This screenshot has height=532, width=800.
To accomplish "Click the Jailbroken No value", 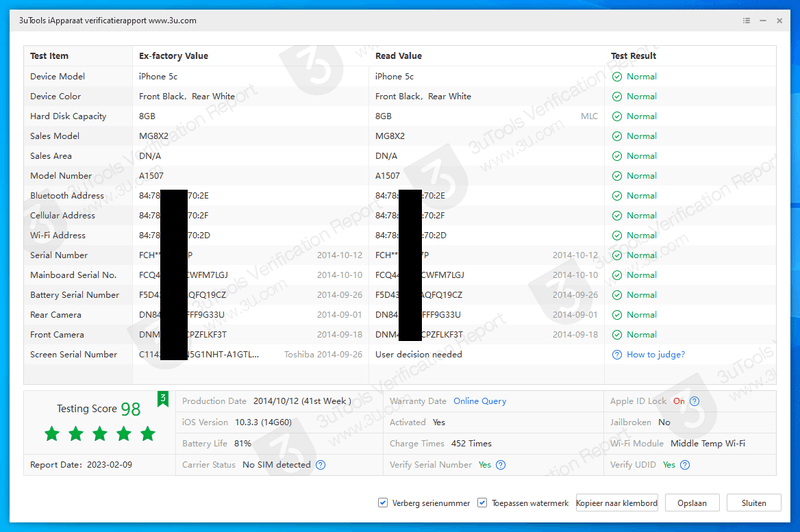I will 664,422.
